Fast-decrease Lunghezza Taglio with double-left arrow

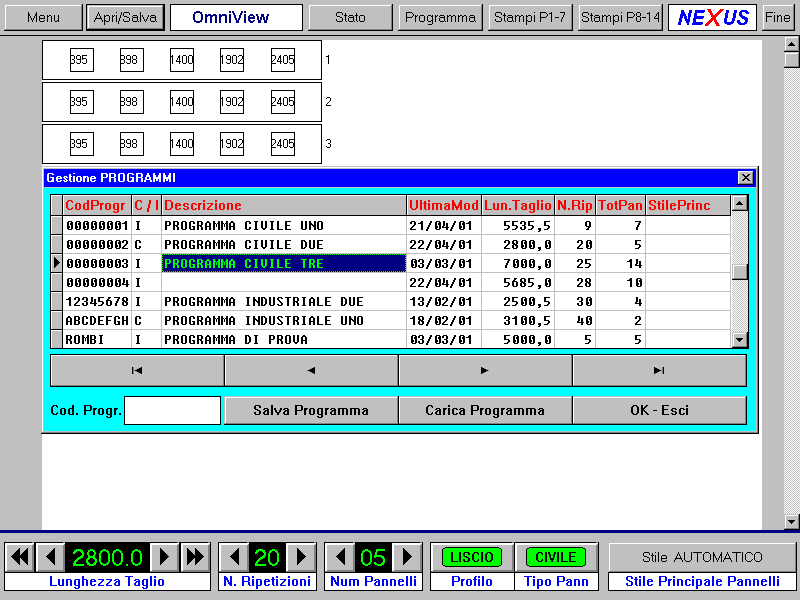20,557
